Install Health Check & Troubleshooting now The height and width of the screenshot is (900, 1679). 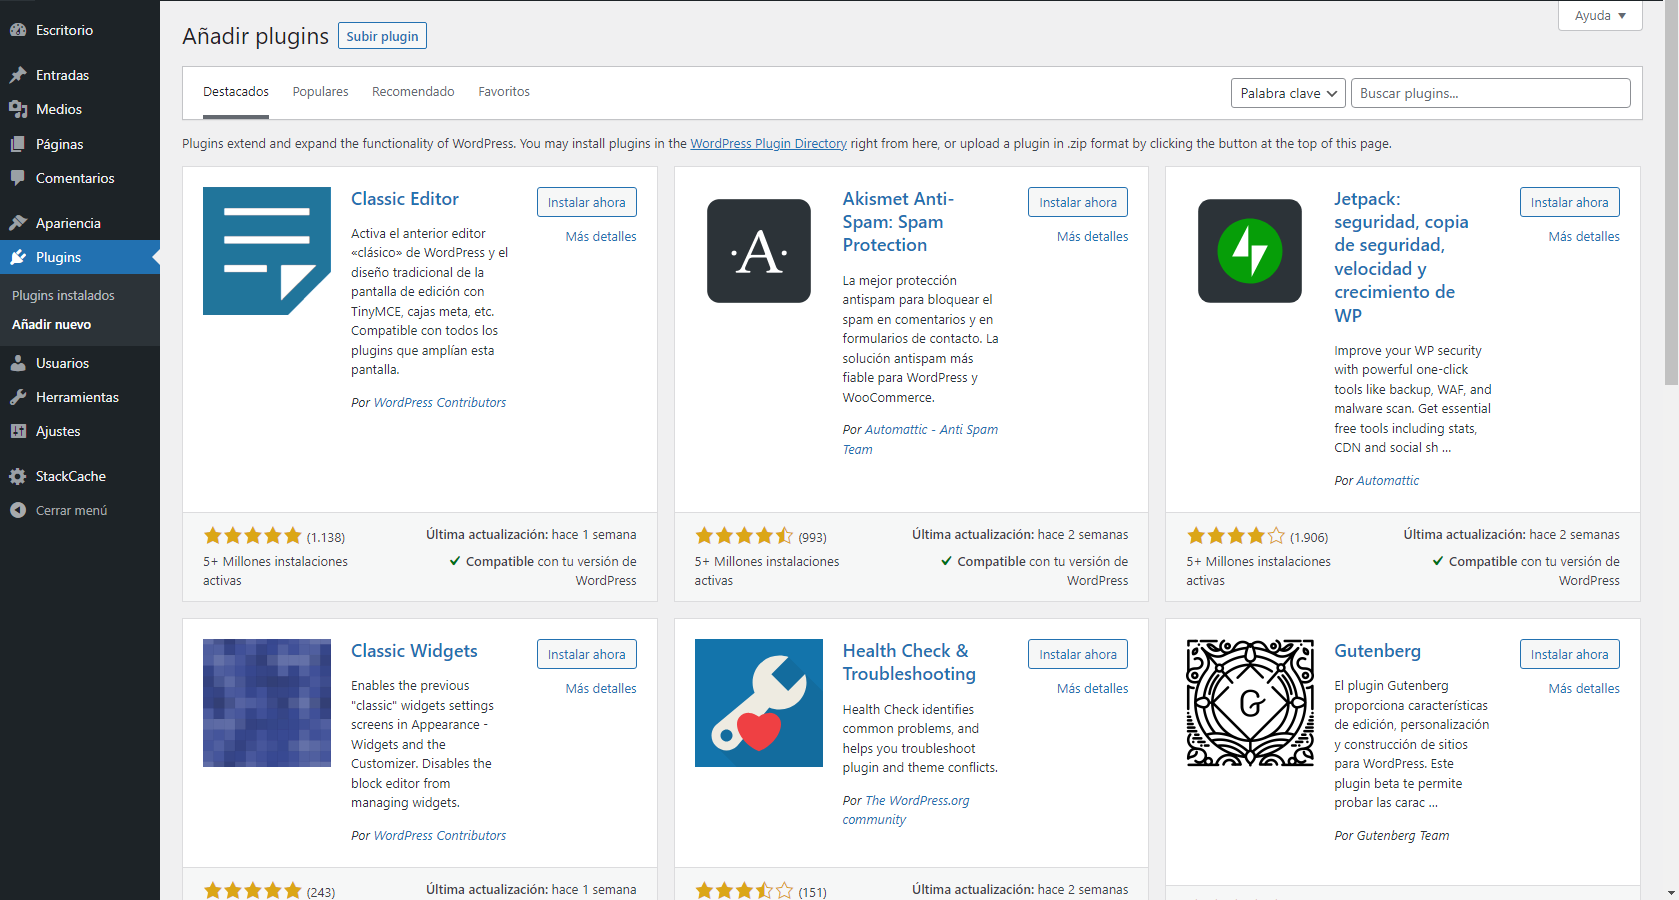pyautogui.click(x=1078, y=654)
